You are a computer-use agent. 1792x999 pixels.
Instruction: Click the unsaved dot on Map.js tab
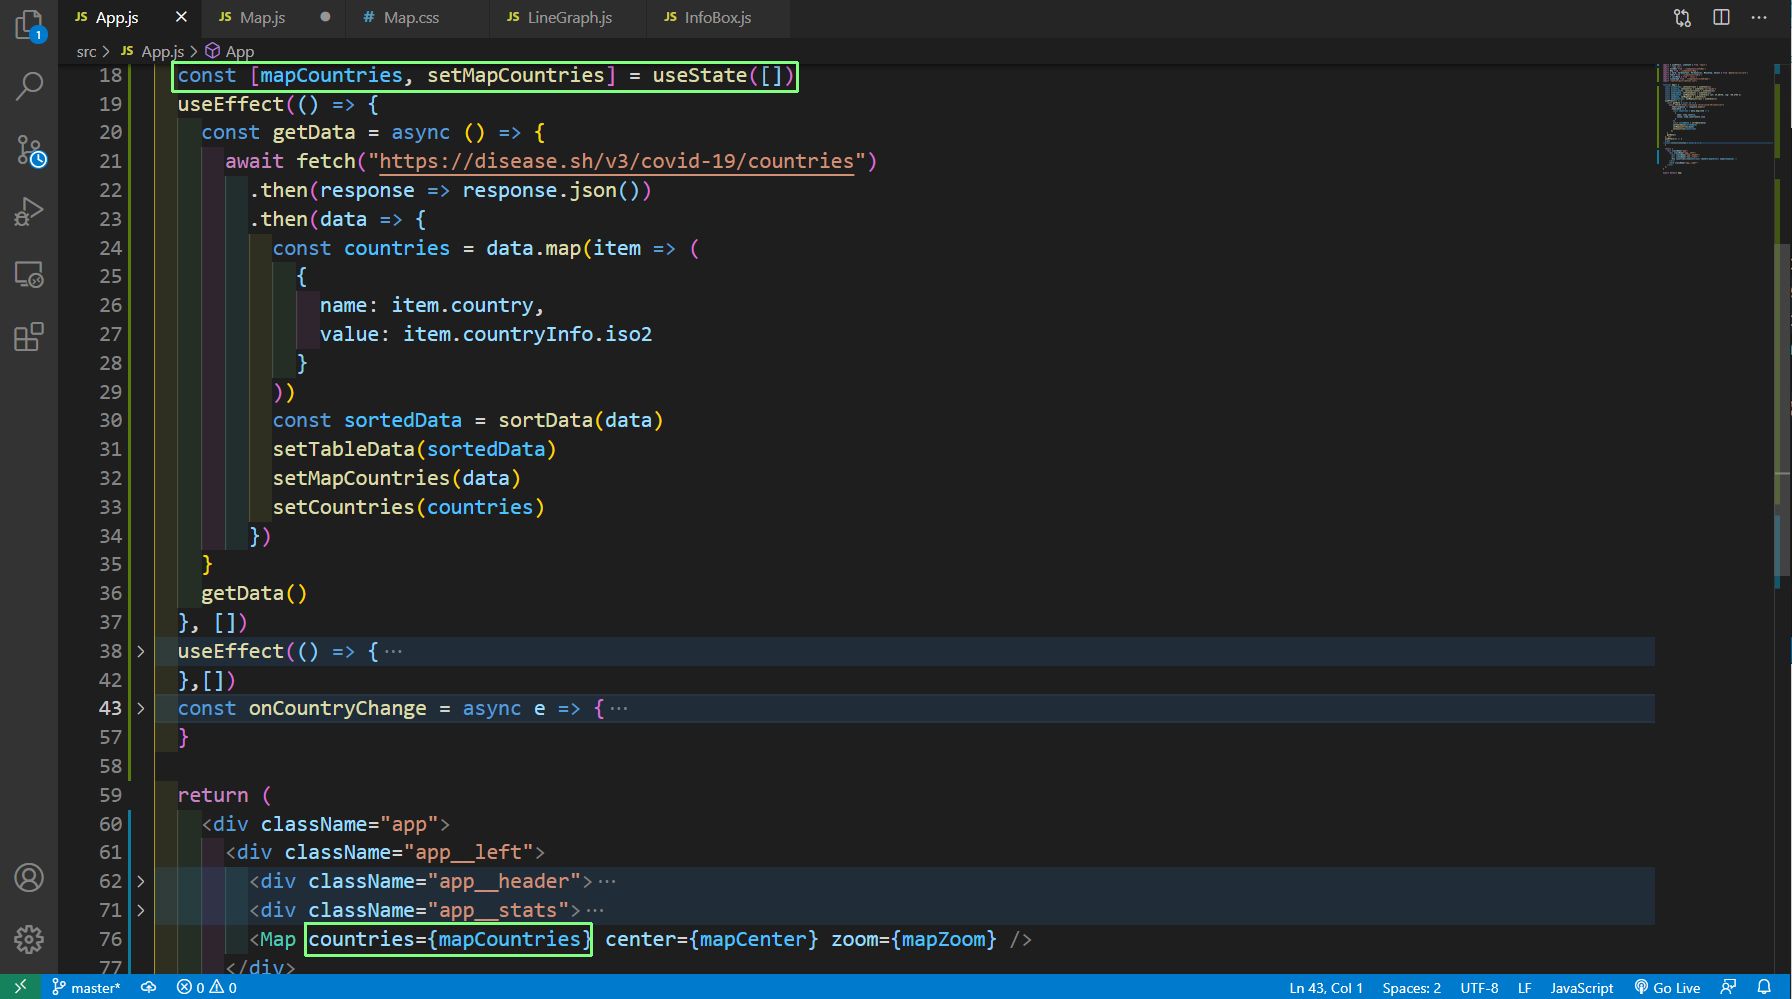click(x=325, y=17)
